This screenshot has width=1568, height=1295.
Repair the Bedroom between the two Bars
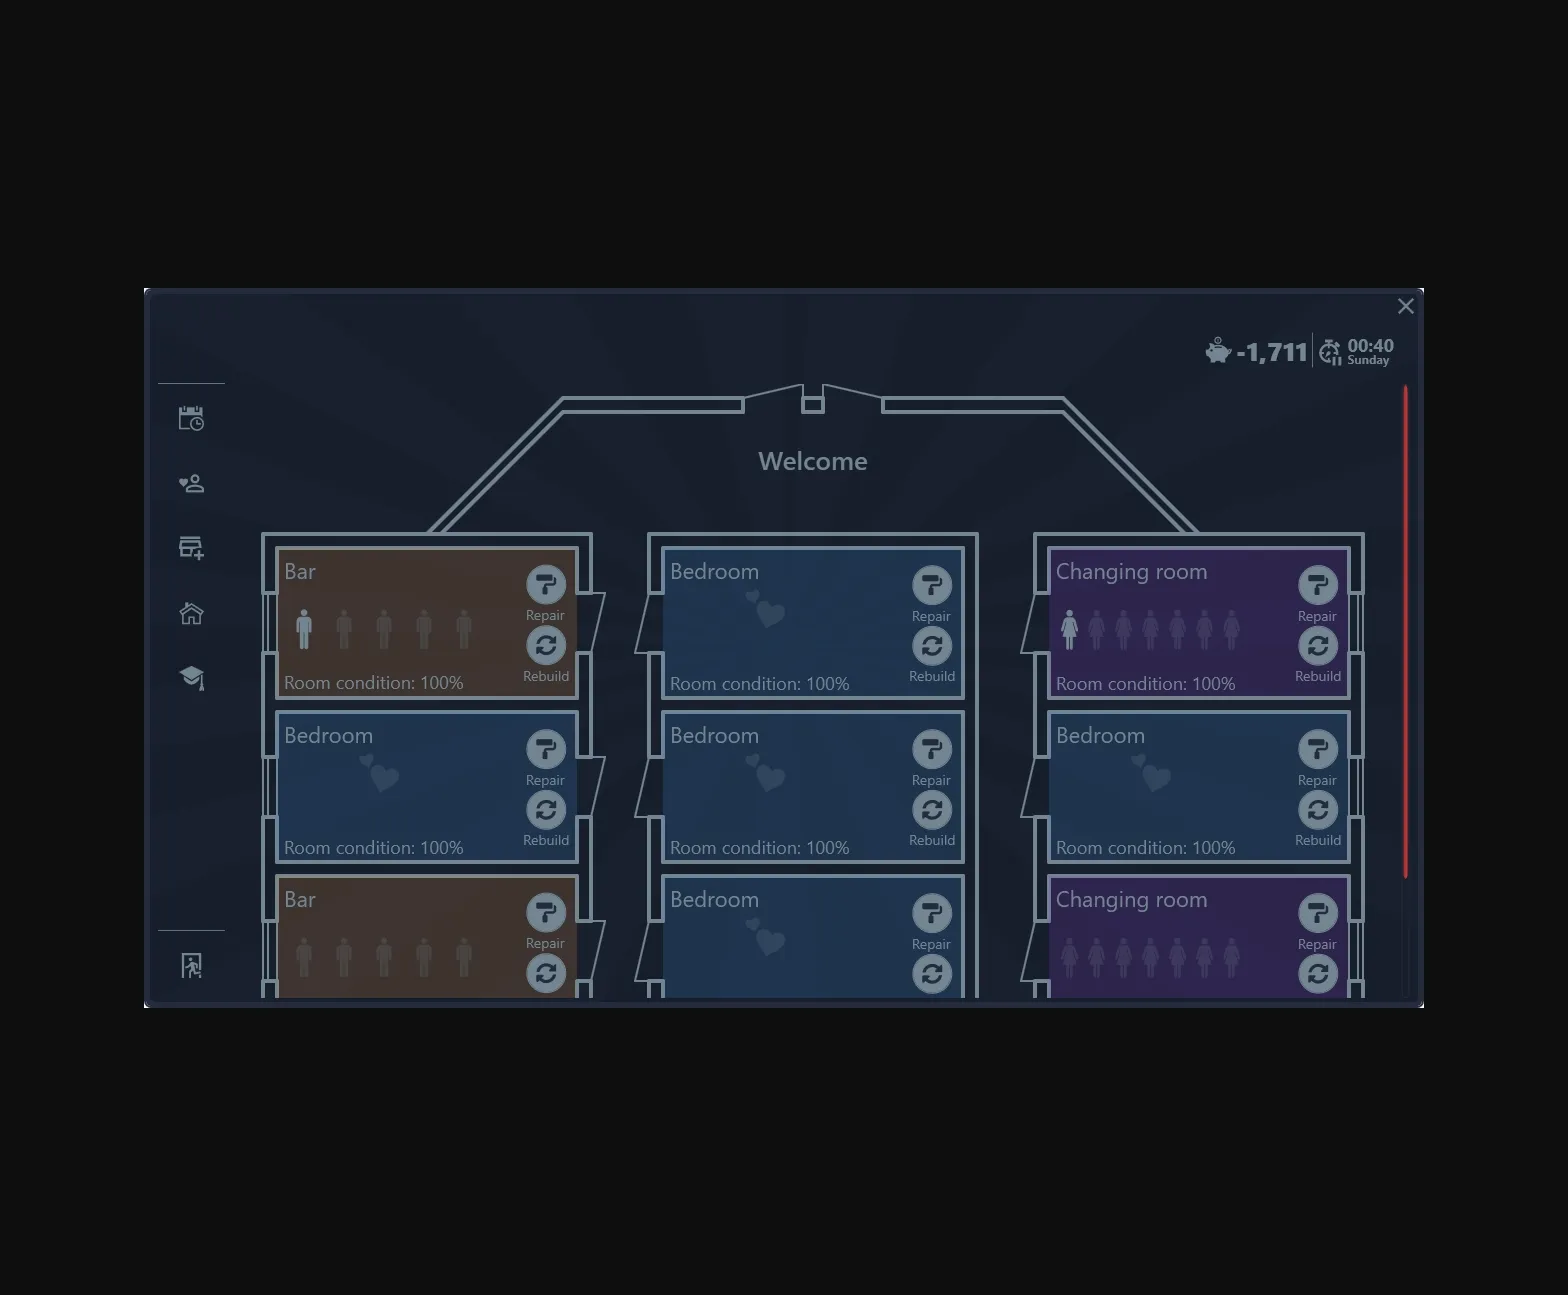click(546, 749)
